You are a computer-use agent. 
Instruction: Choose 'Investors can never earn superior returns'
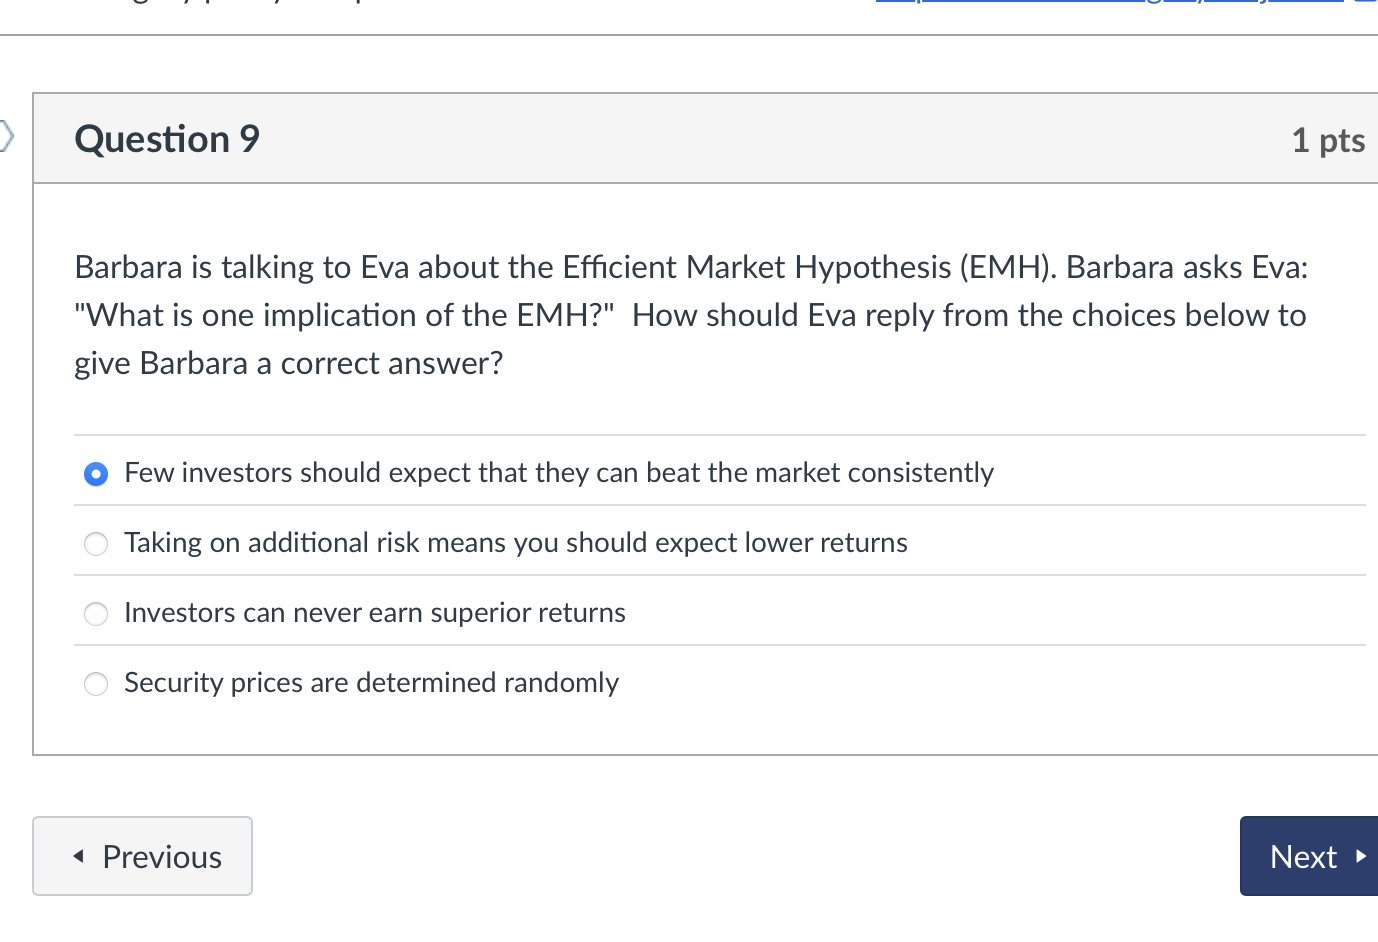[95, 613]
